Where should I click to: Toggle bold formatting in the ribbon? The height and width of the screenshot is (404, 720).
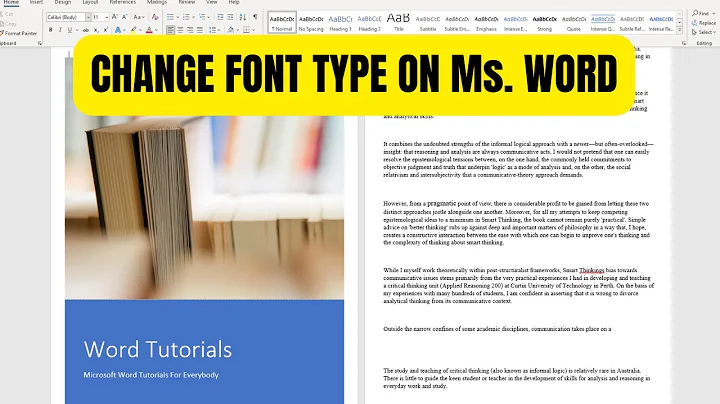click(x=51, y=30)
